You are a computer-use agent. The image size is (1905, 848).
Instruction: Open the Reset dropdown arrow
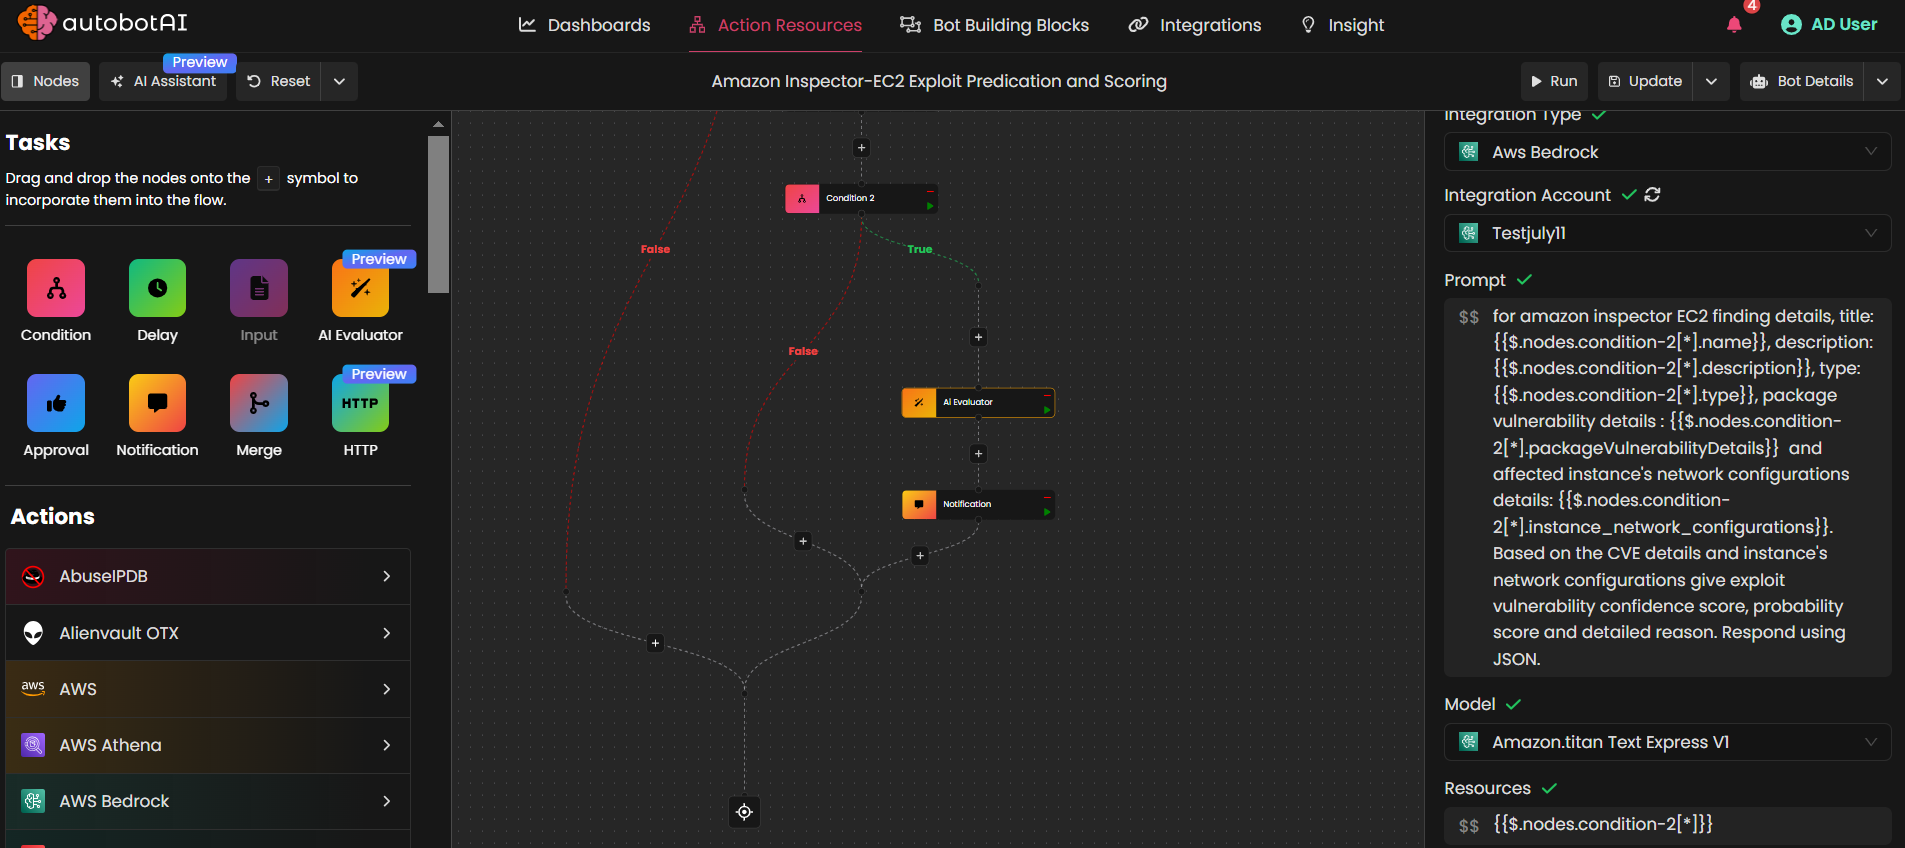[x=339, y=81]
